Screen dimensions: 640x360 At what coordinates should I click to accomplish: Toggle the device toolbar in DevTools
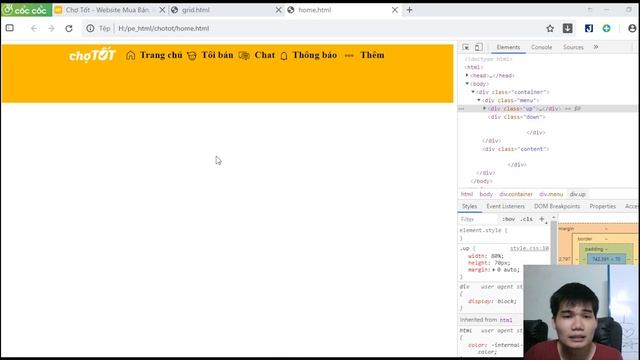478,47
